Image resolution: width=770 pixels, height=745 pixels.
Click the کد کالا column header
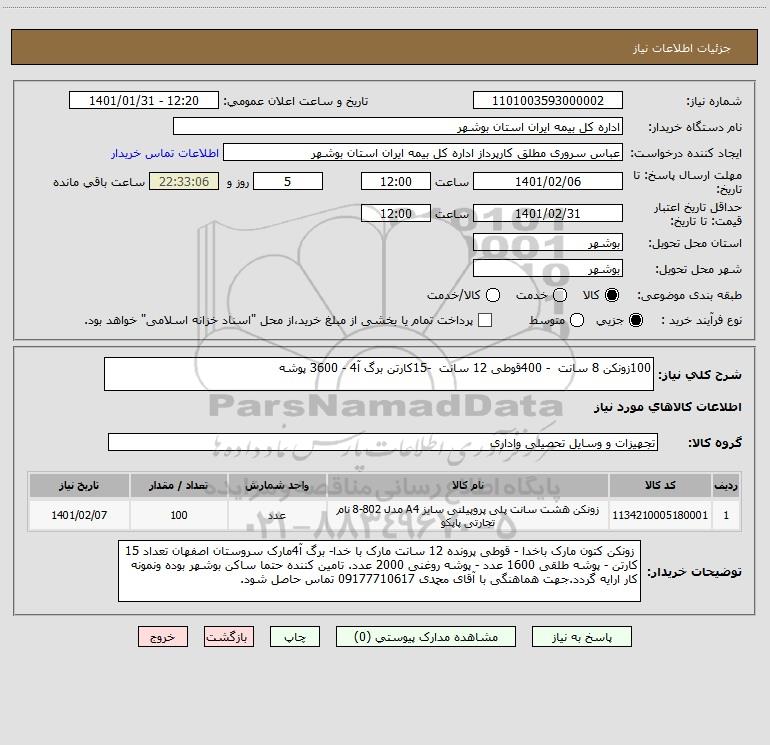point(660,485)
